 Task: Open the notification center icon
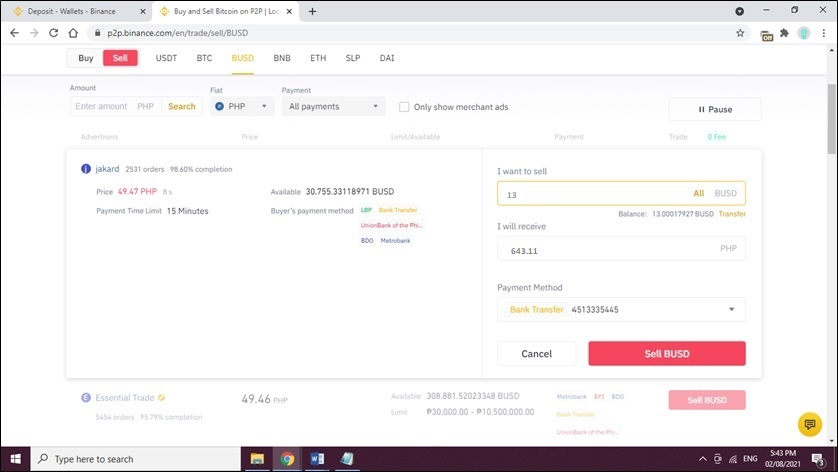point(818,459)
